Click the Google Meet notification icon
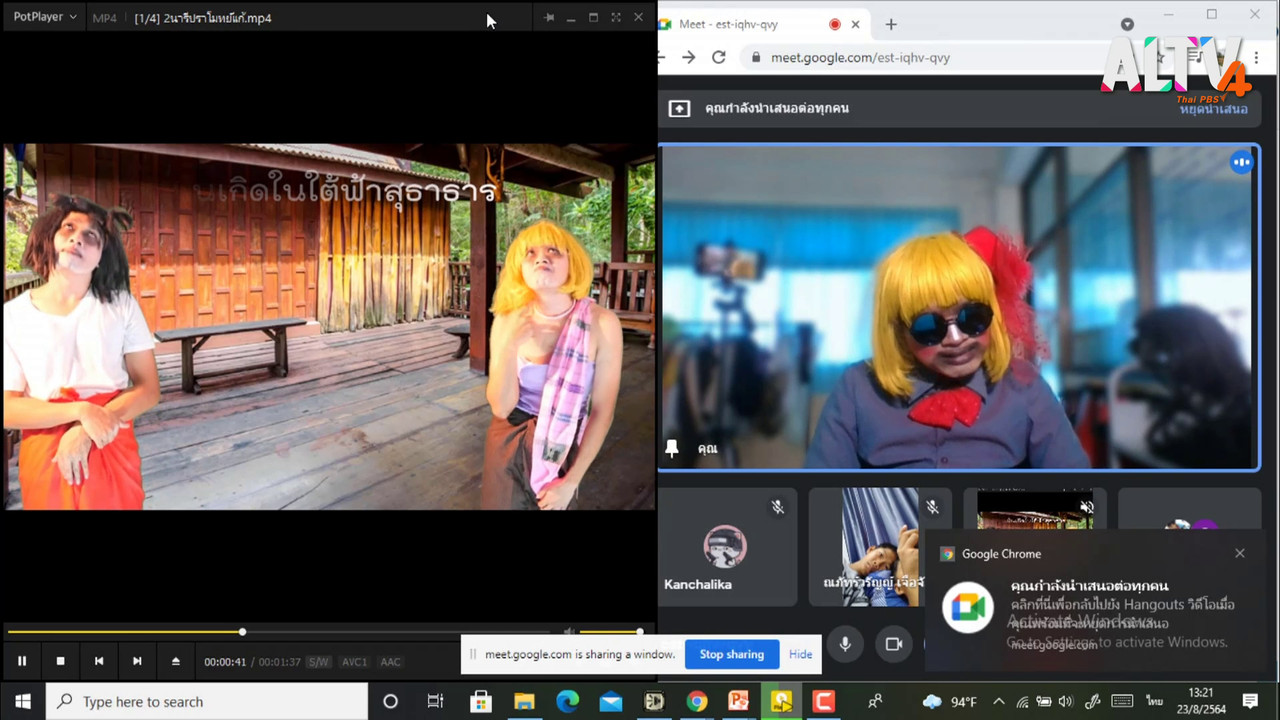The image size is (1280, 720). click(x=967, y=607)
